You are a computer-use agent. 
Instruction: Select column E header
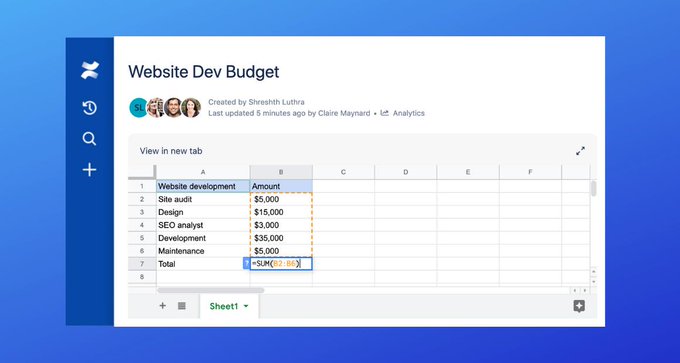[468, 172]
